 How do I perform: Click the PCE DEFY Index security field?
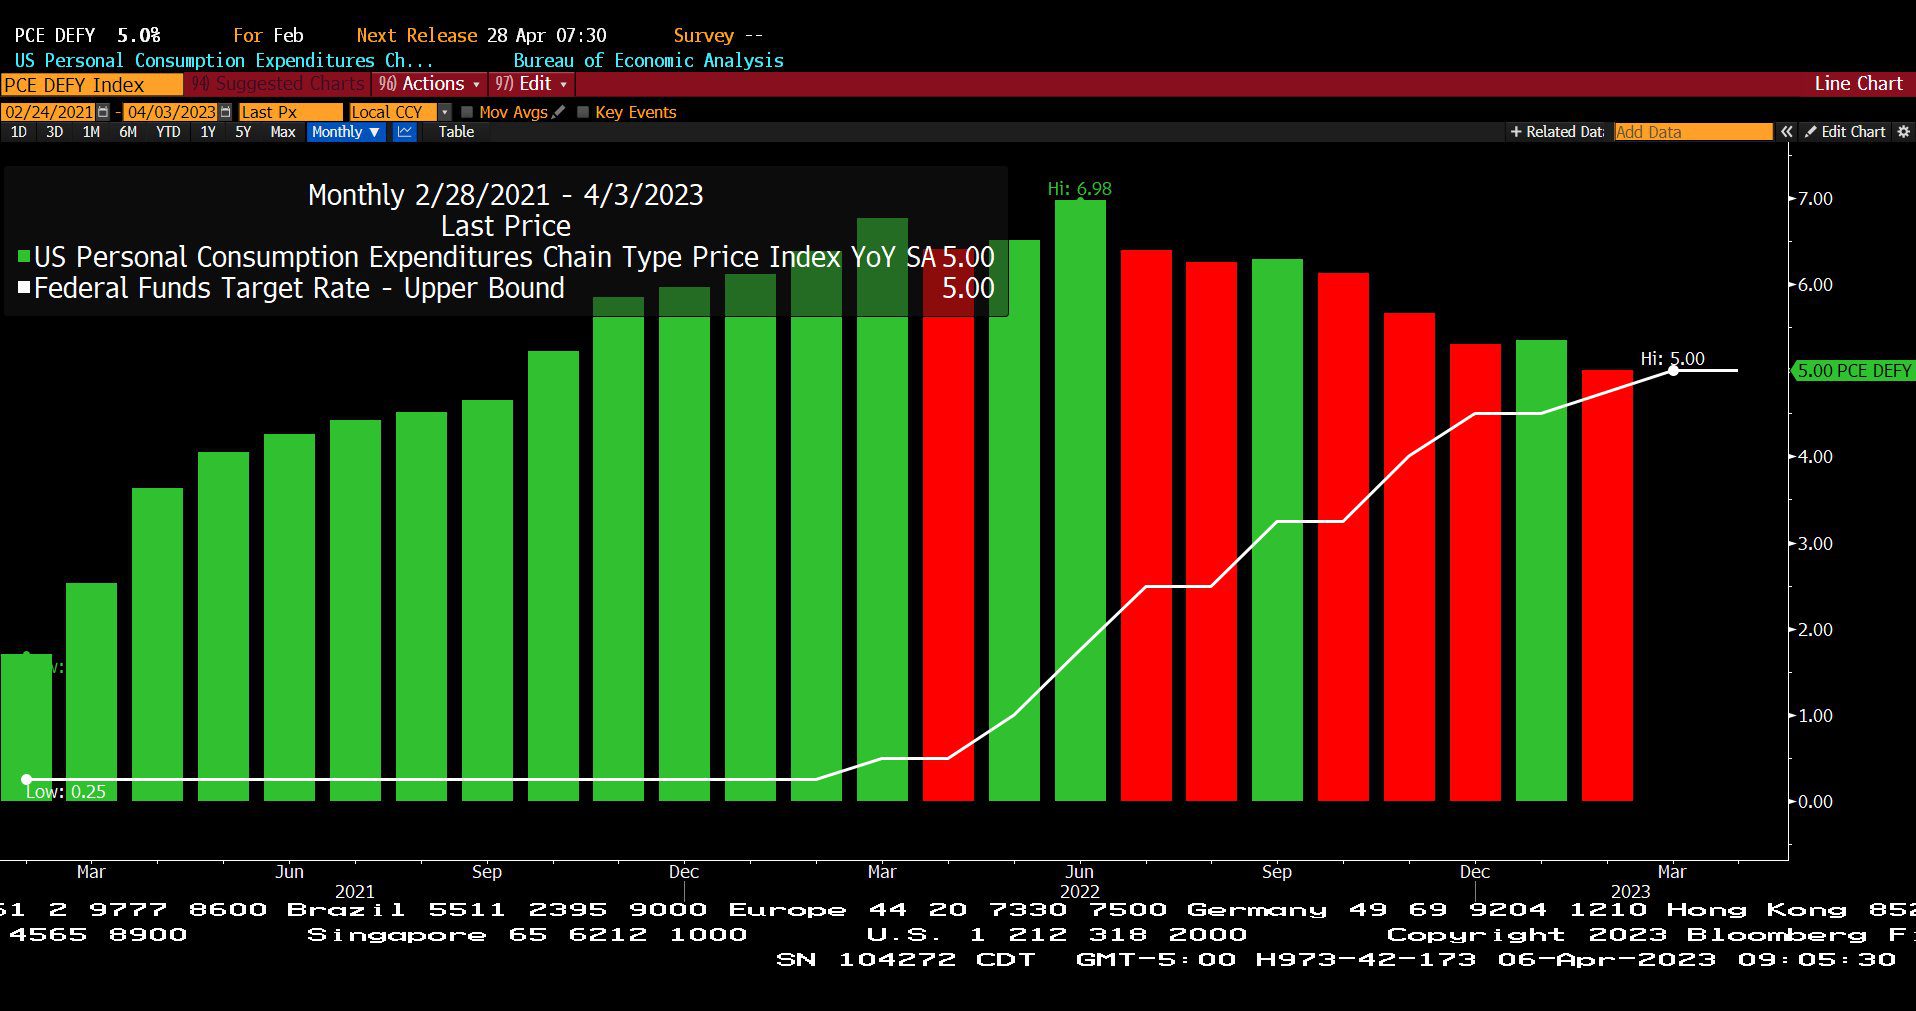point(92,85)
